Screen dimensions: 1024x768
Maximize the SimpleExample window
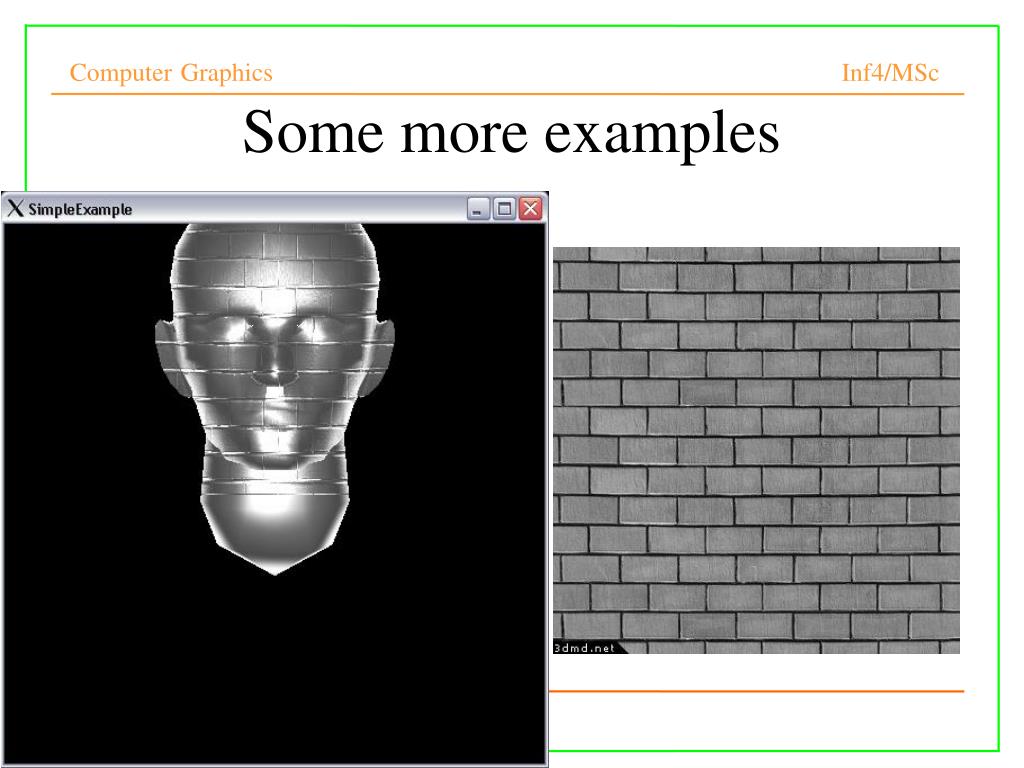click(504, 209)
